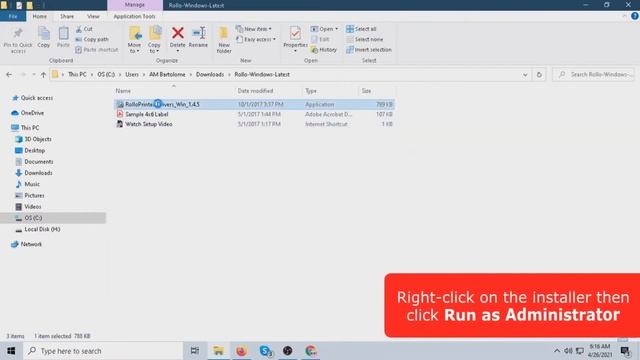Go back with the Back arrow
Viewport: 640px width, 360px height.
click(x=9, y=75)
